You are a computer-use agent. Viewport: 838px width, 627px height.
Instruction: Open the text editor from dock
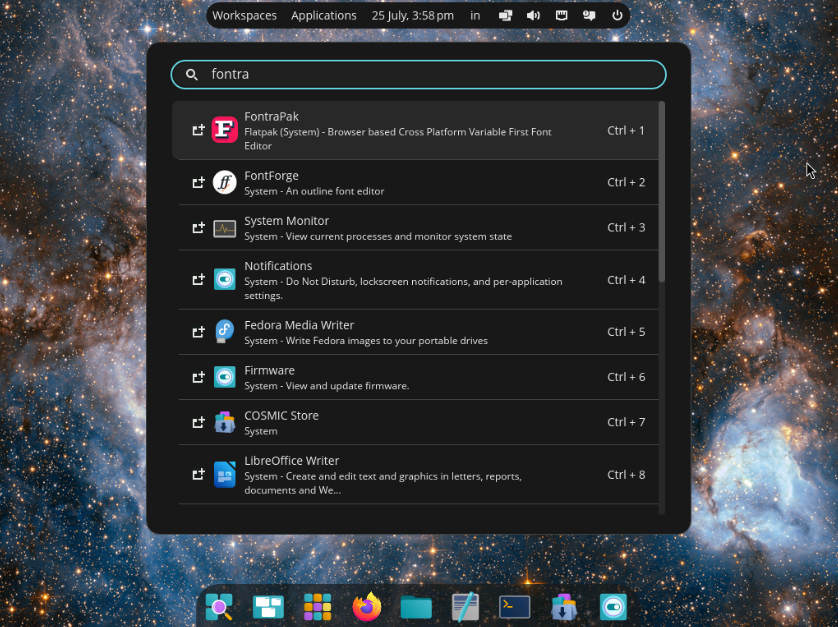click(465, 607)
